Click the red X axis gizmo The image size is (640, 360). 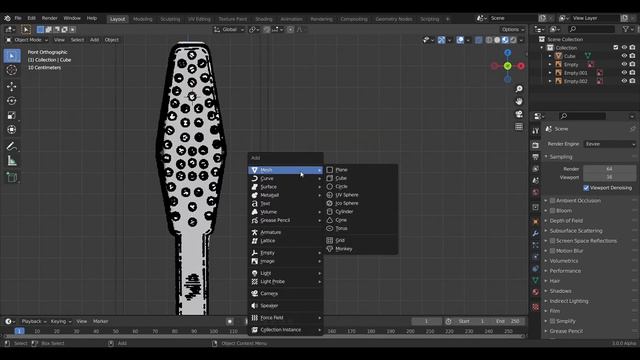(521, 66)
